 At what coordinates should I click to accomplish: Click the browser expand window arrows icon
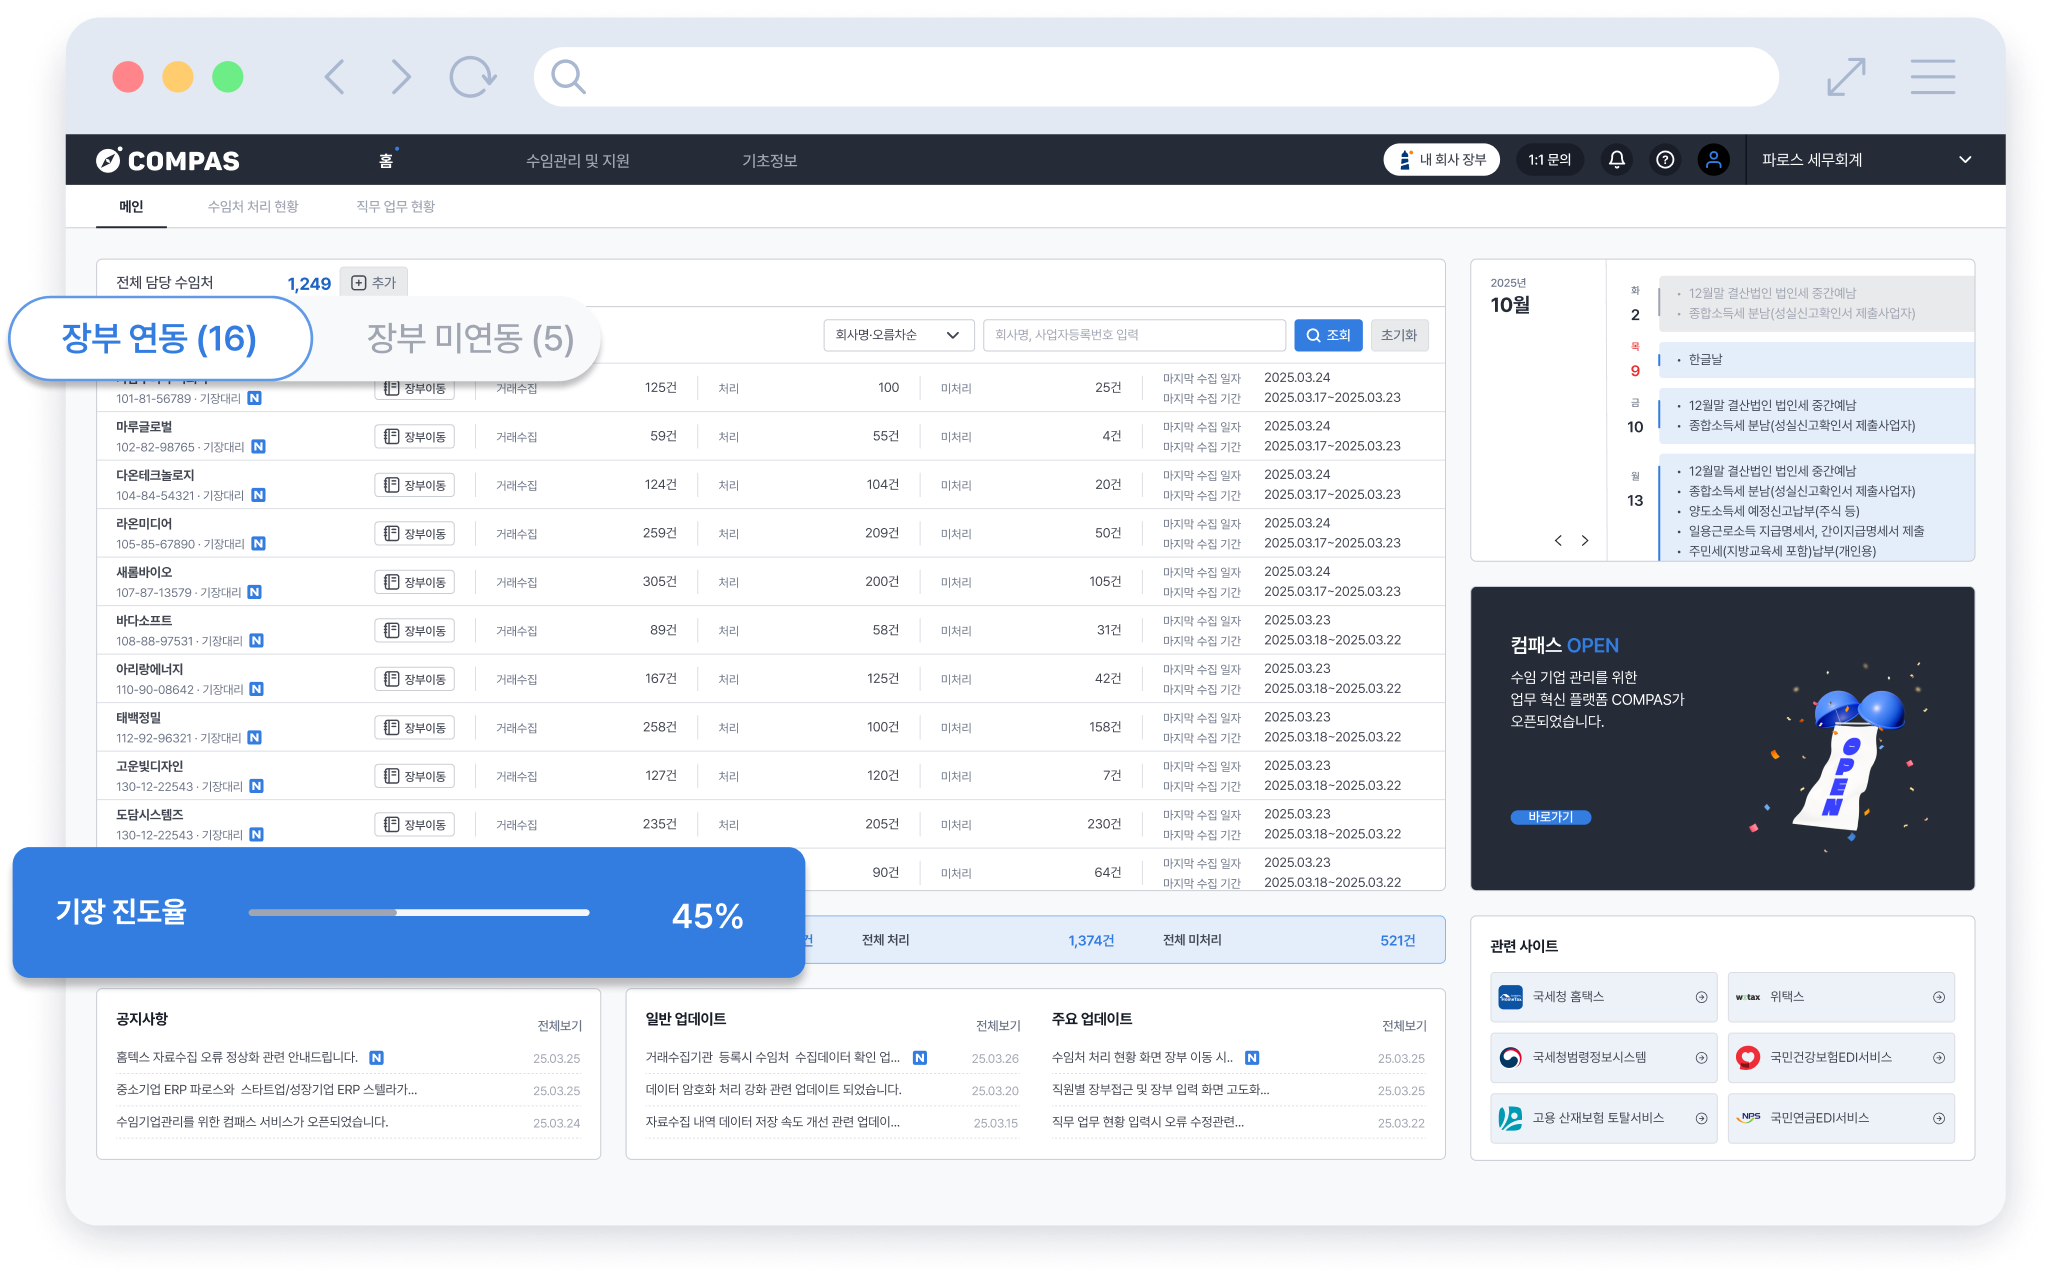(x=1846, y=77)
